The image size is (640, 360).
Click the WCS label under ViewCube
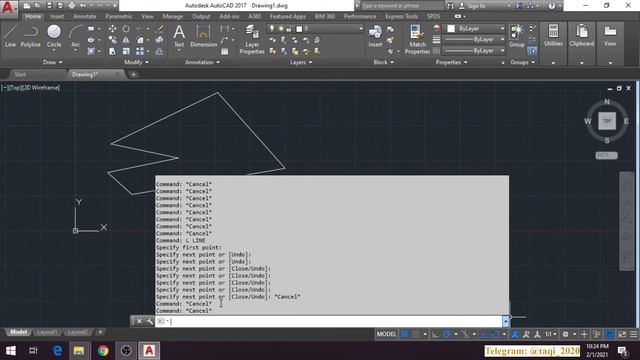click(x=607, y=156)
